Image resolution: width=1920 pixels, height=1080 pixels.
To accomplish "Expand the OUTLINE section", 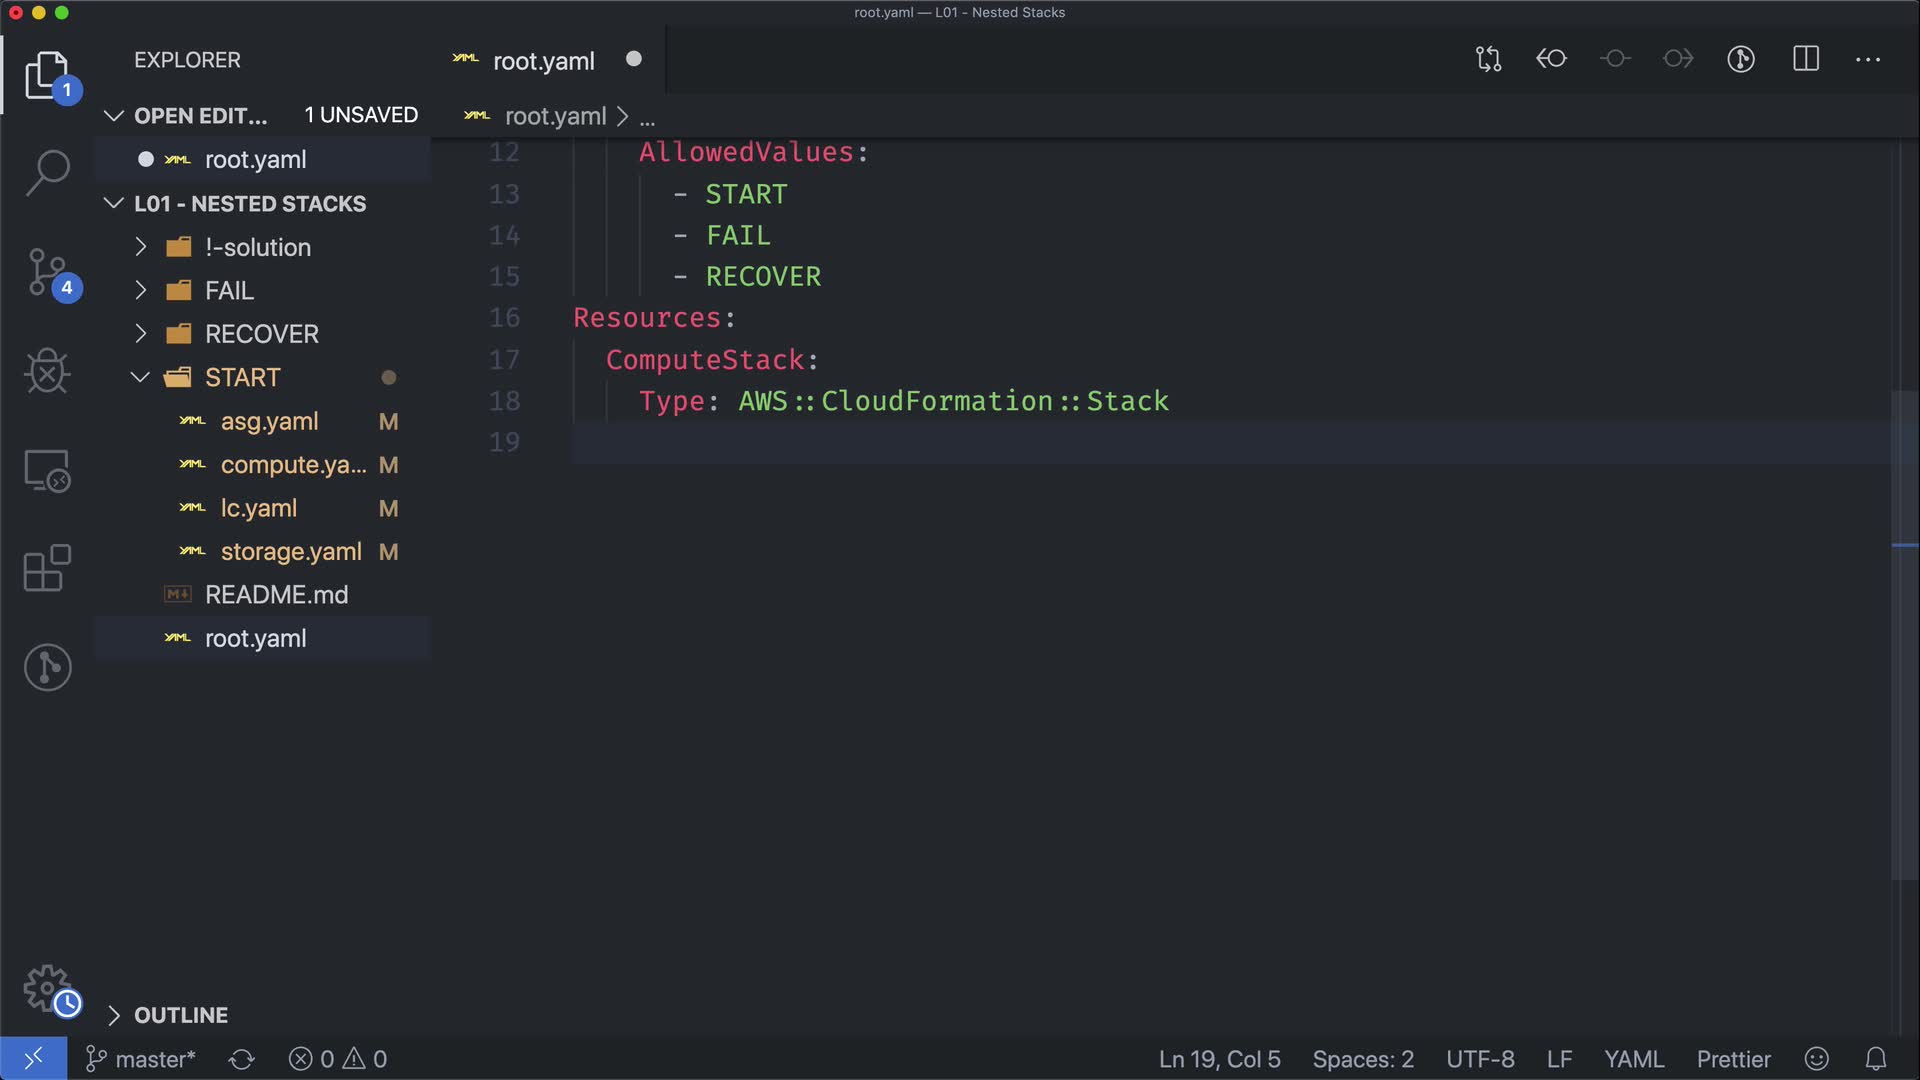I will [x=180, y=1015].
